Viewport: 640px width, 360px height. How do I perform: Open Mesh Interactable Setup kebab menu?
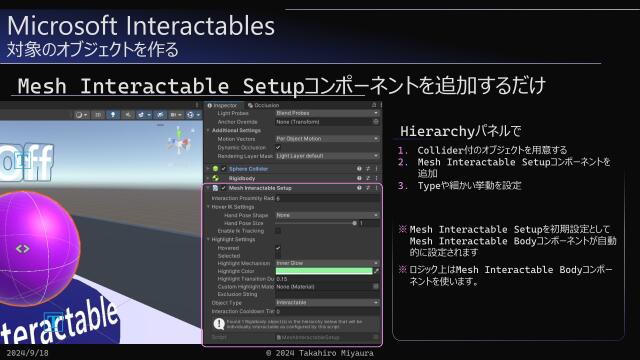tap(376, 188)
